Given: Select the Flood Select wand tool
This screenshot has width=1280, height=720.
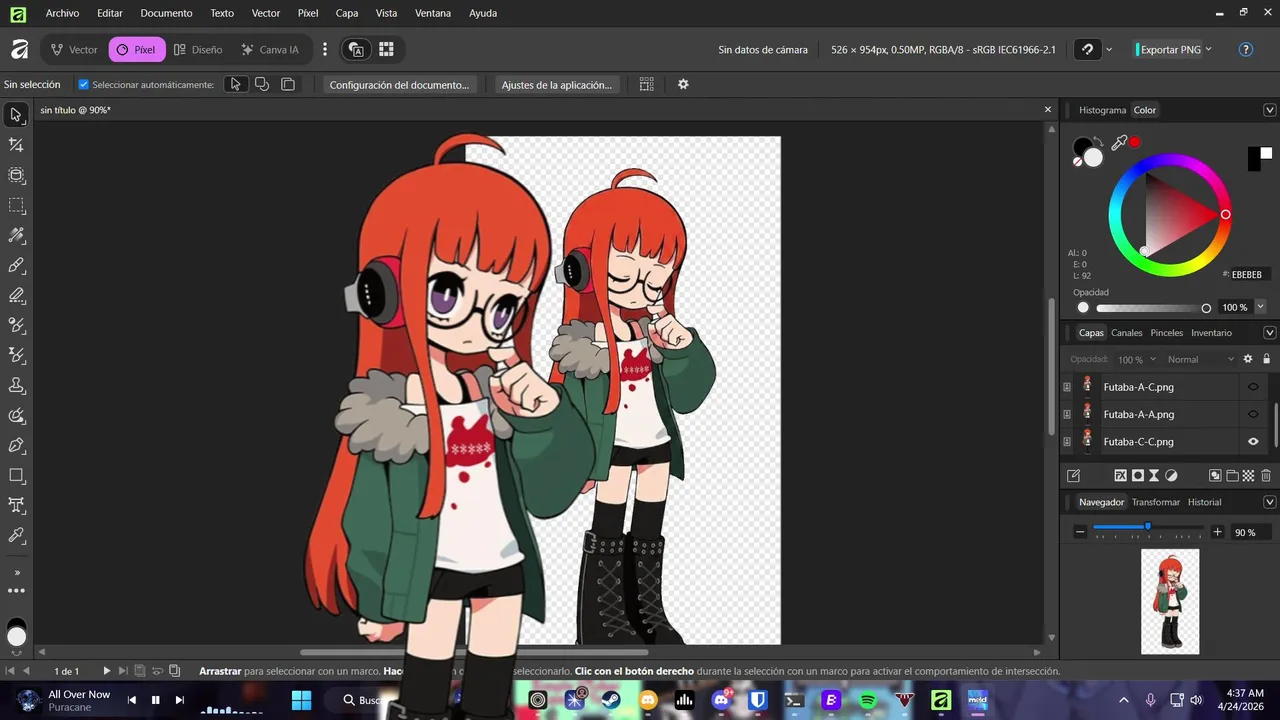Looking at the screenshot, I should tap(16, 235).
